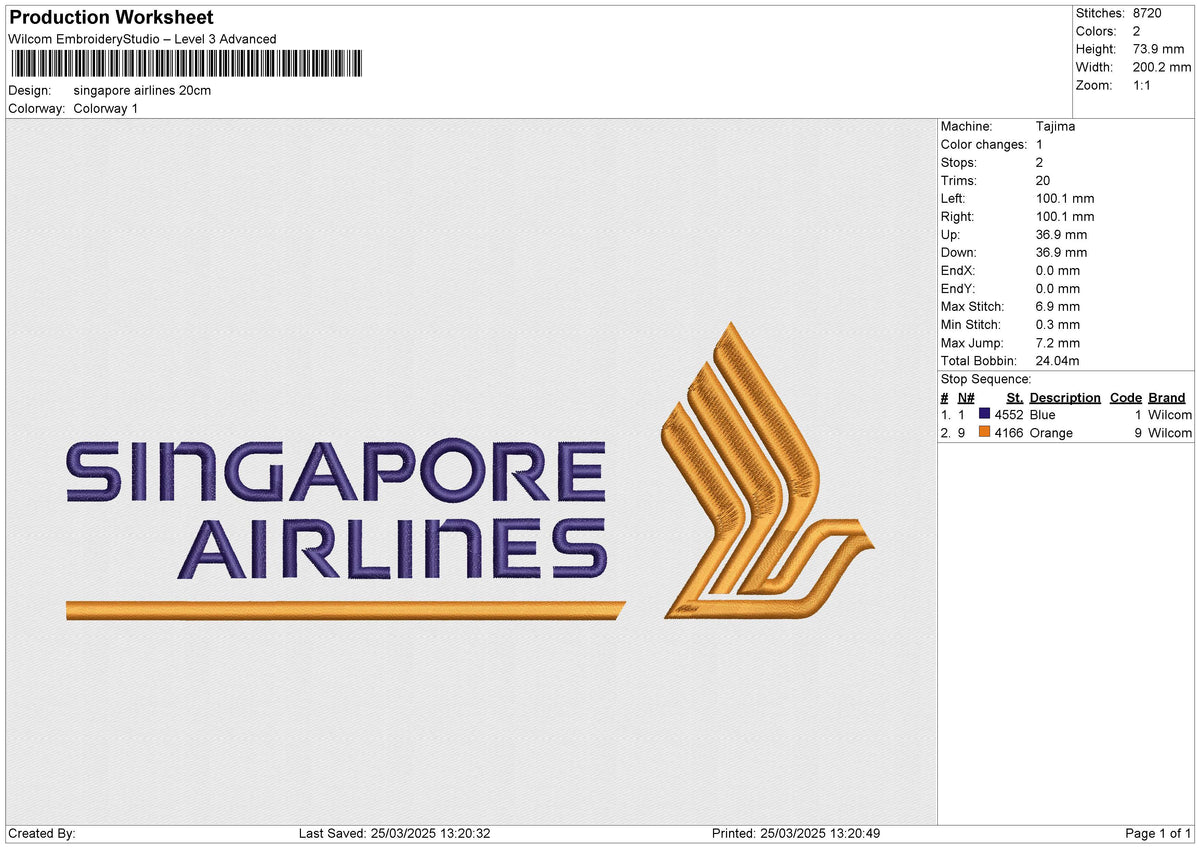This screenshot has height=848, width=1200.
Task: Click the EndX value 0.0 mm
Action: tap(1058, 271)
